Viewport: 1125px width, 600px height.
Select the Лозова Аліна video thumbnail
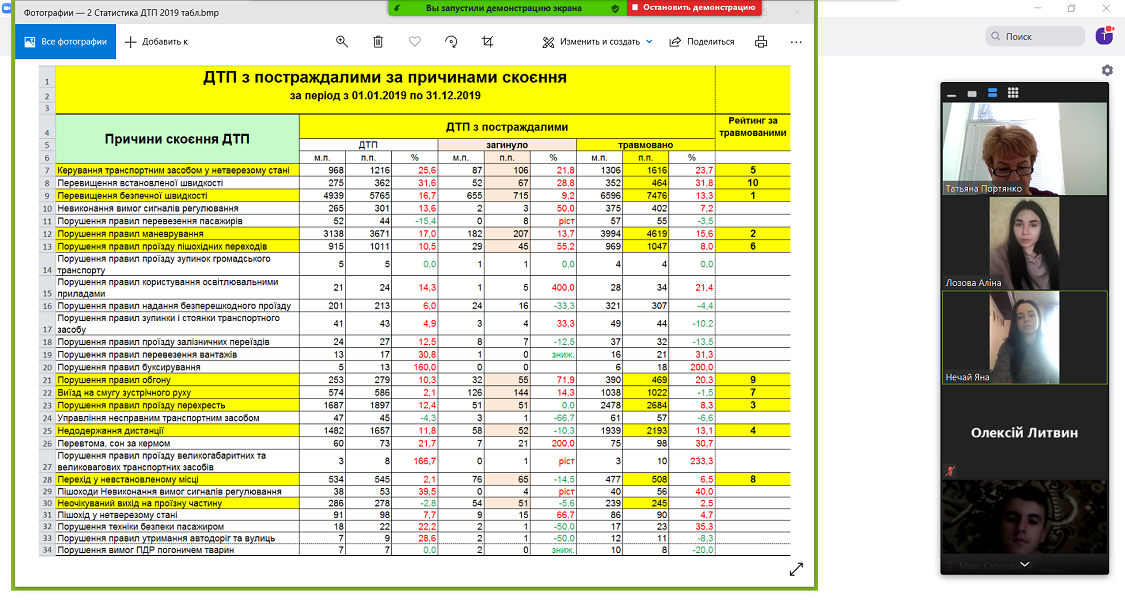coord(1025,243)
